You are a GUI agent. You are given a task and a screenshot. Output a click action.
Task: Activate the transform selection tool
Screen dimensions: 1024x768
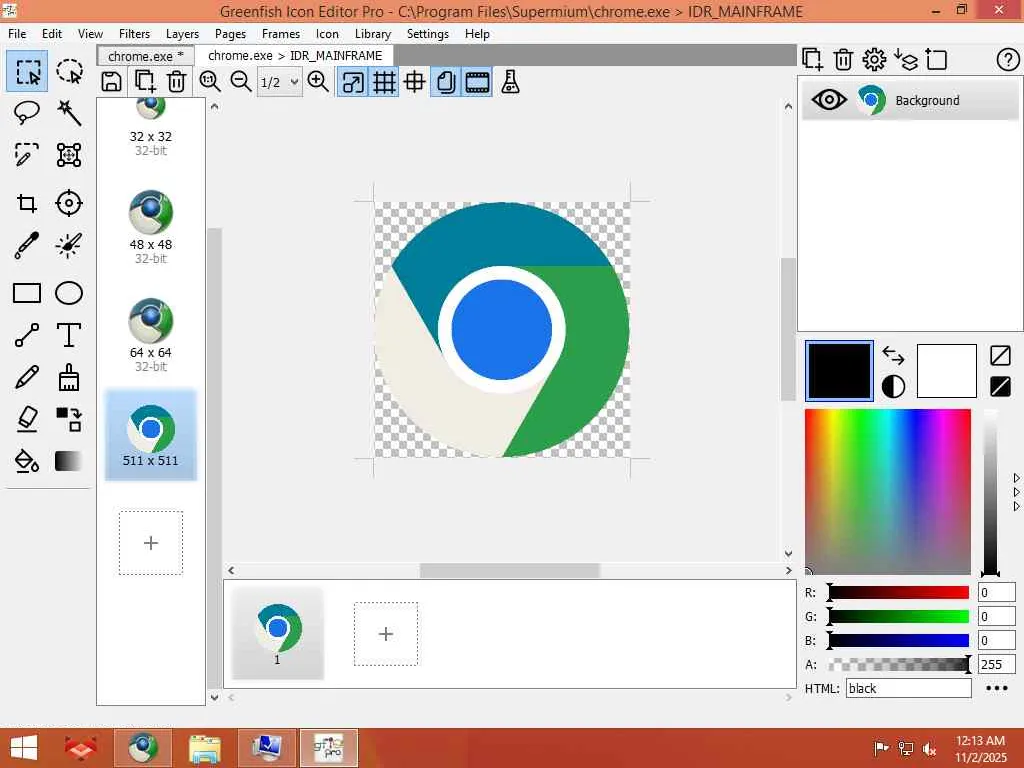69,155
